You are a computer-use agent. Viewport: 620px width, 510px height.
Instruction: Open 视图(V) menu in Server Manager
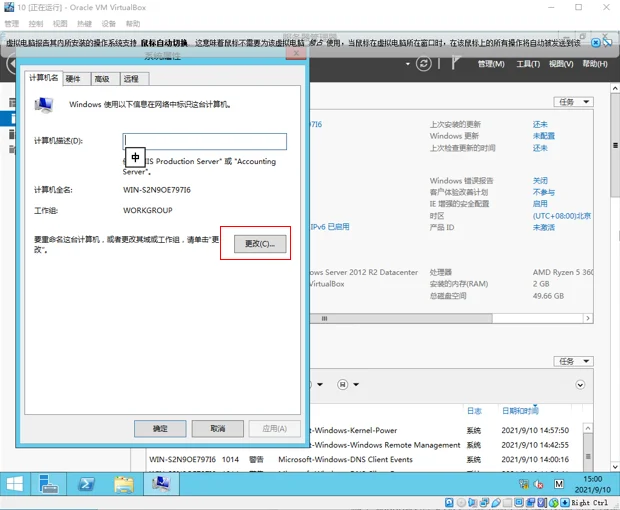[x=561, y=64]
